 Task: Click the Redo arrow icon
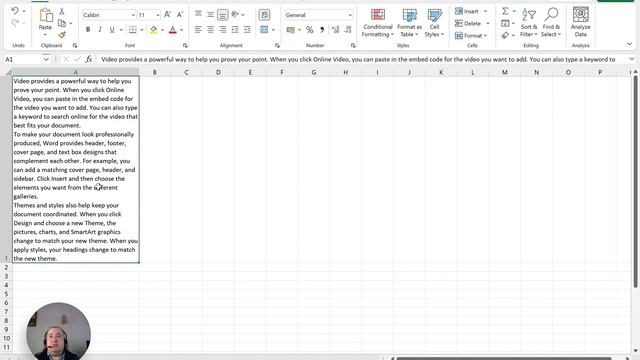tap(15, 23)
